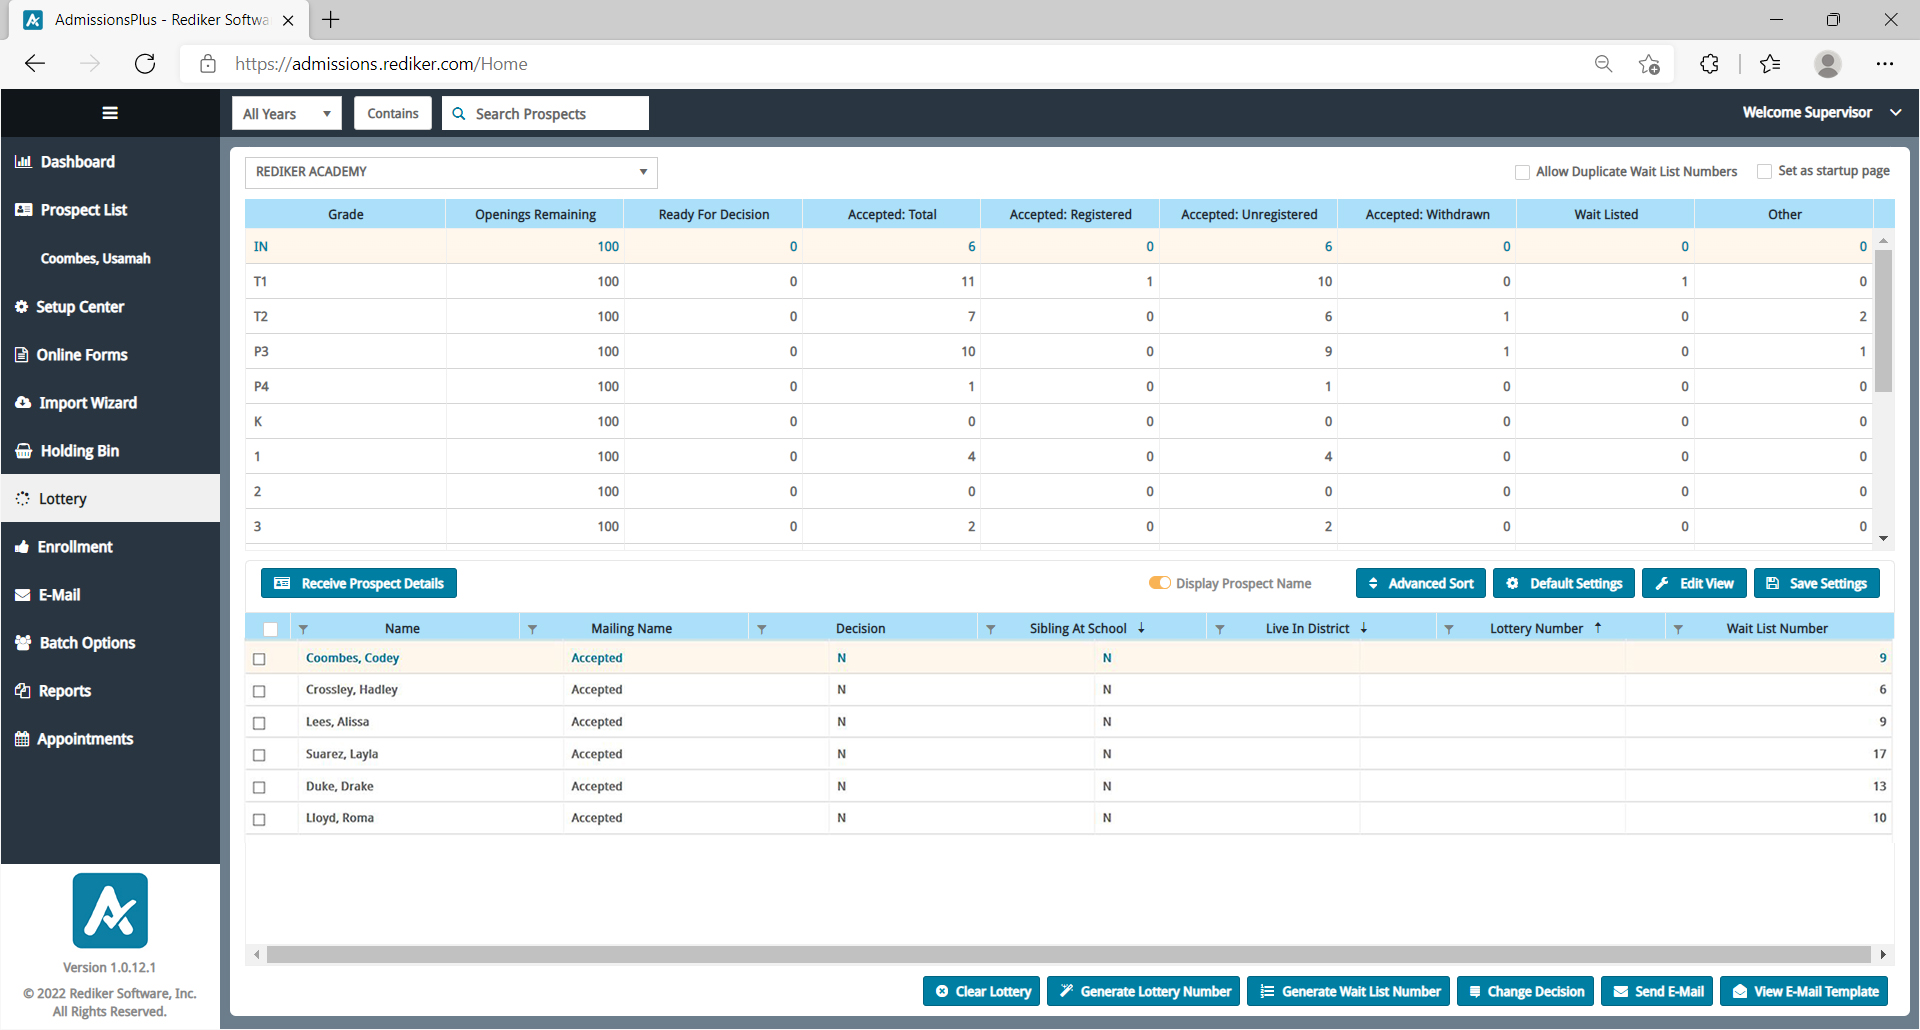Select the checkbox for Coombes, Codey

pos(259,659)
